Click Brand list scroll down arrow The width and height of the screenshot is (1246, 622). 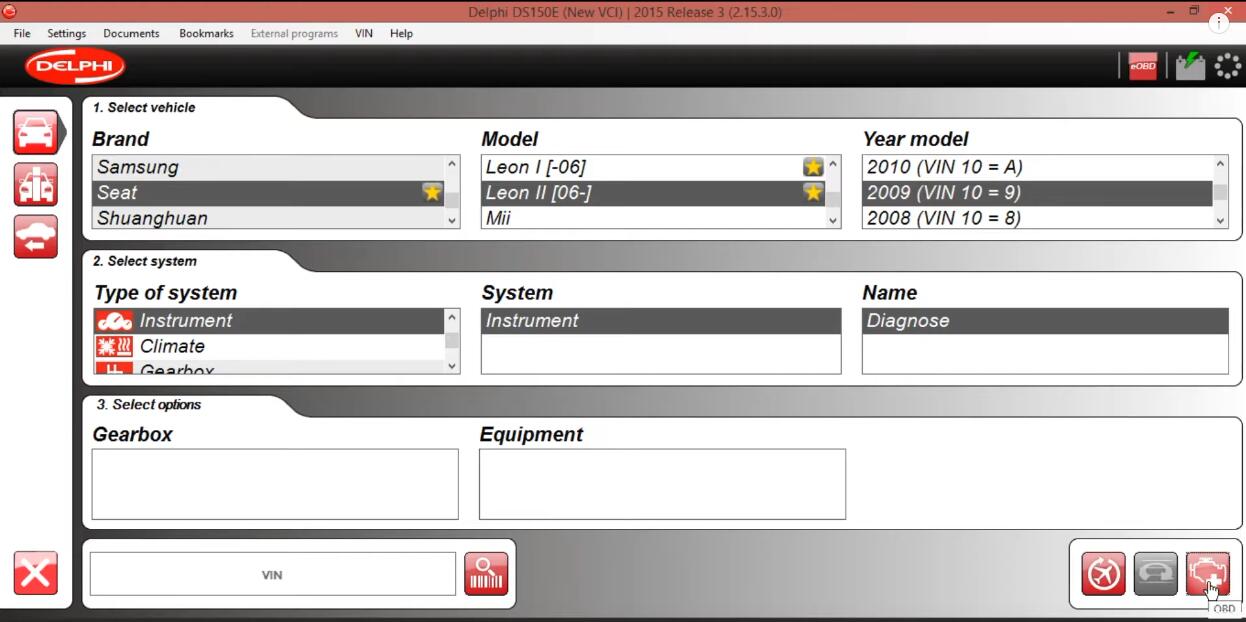(x=452, y=221)
